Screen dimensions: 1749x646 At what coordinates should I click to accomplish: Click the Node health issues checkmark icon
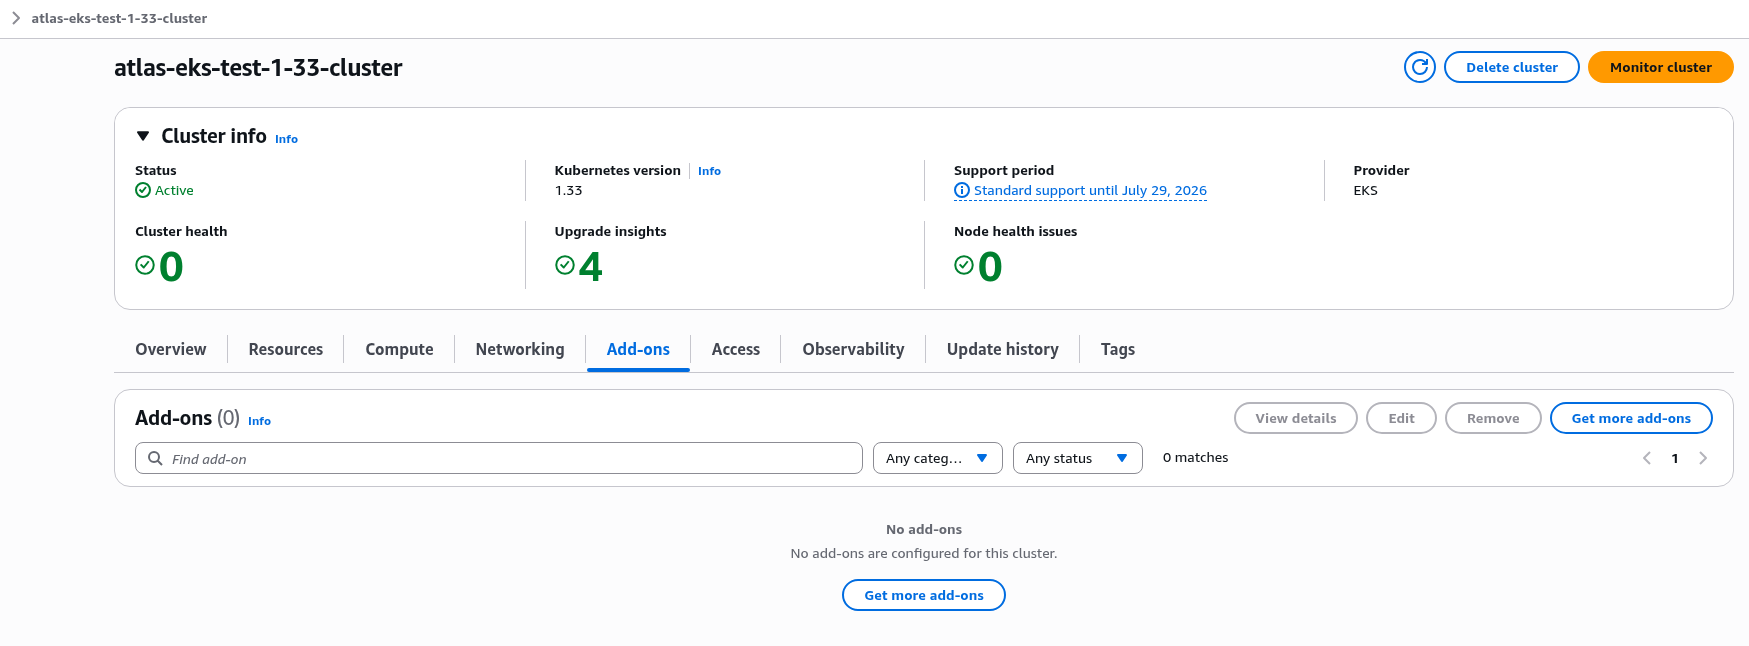964,265
